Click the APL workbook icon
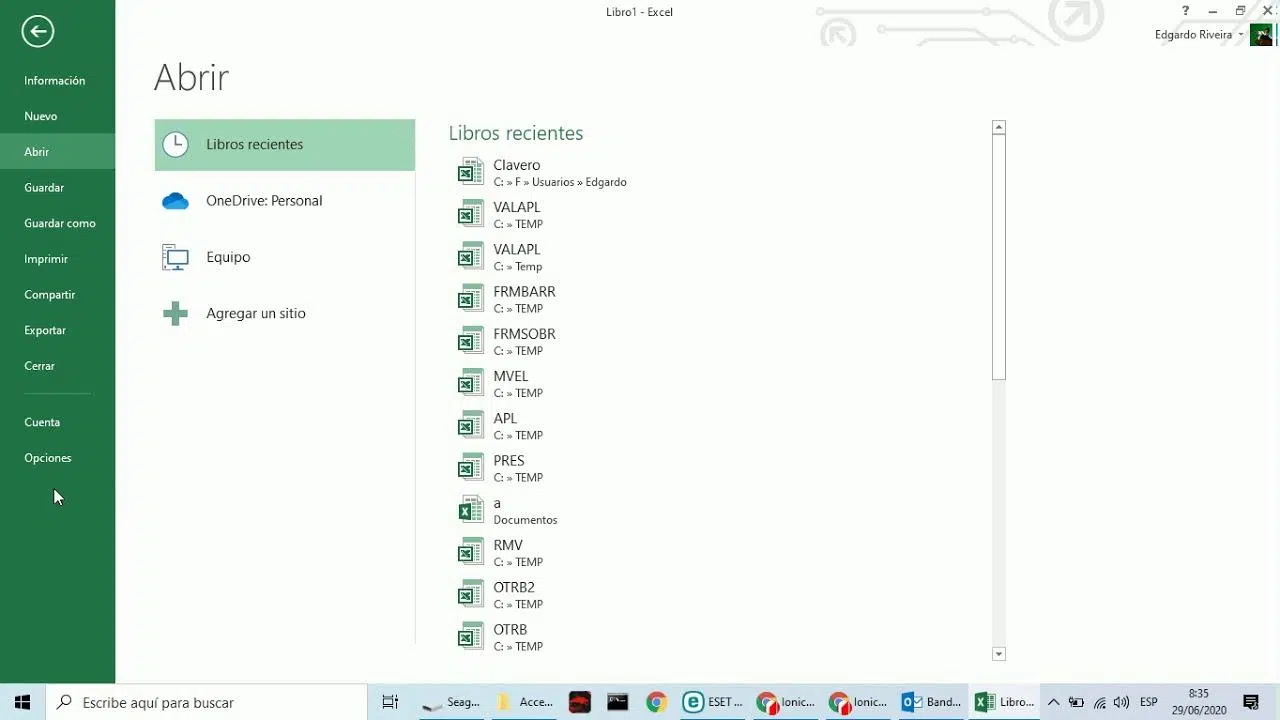1280x720 pixels. pyautogui.click(x=470, y=425)
